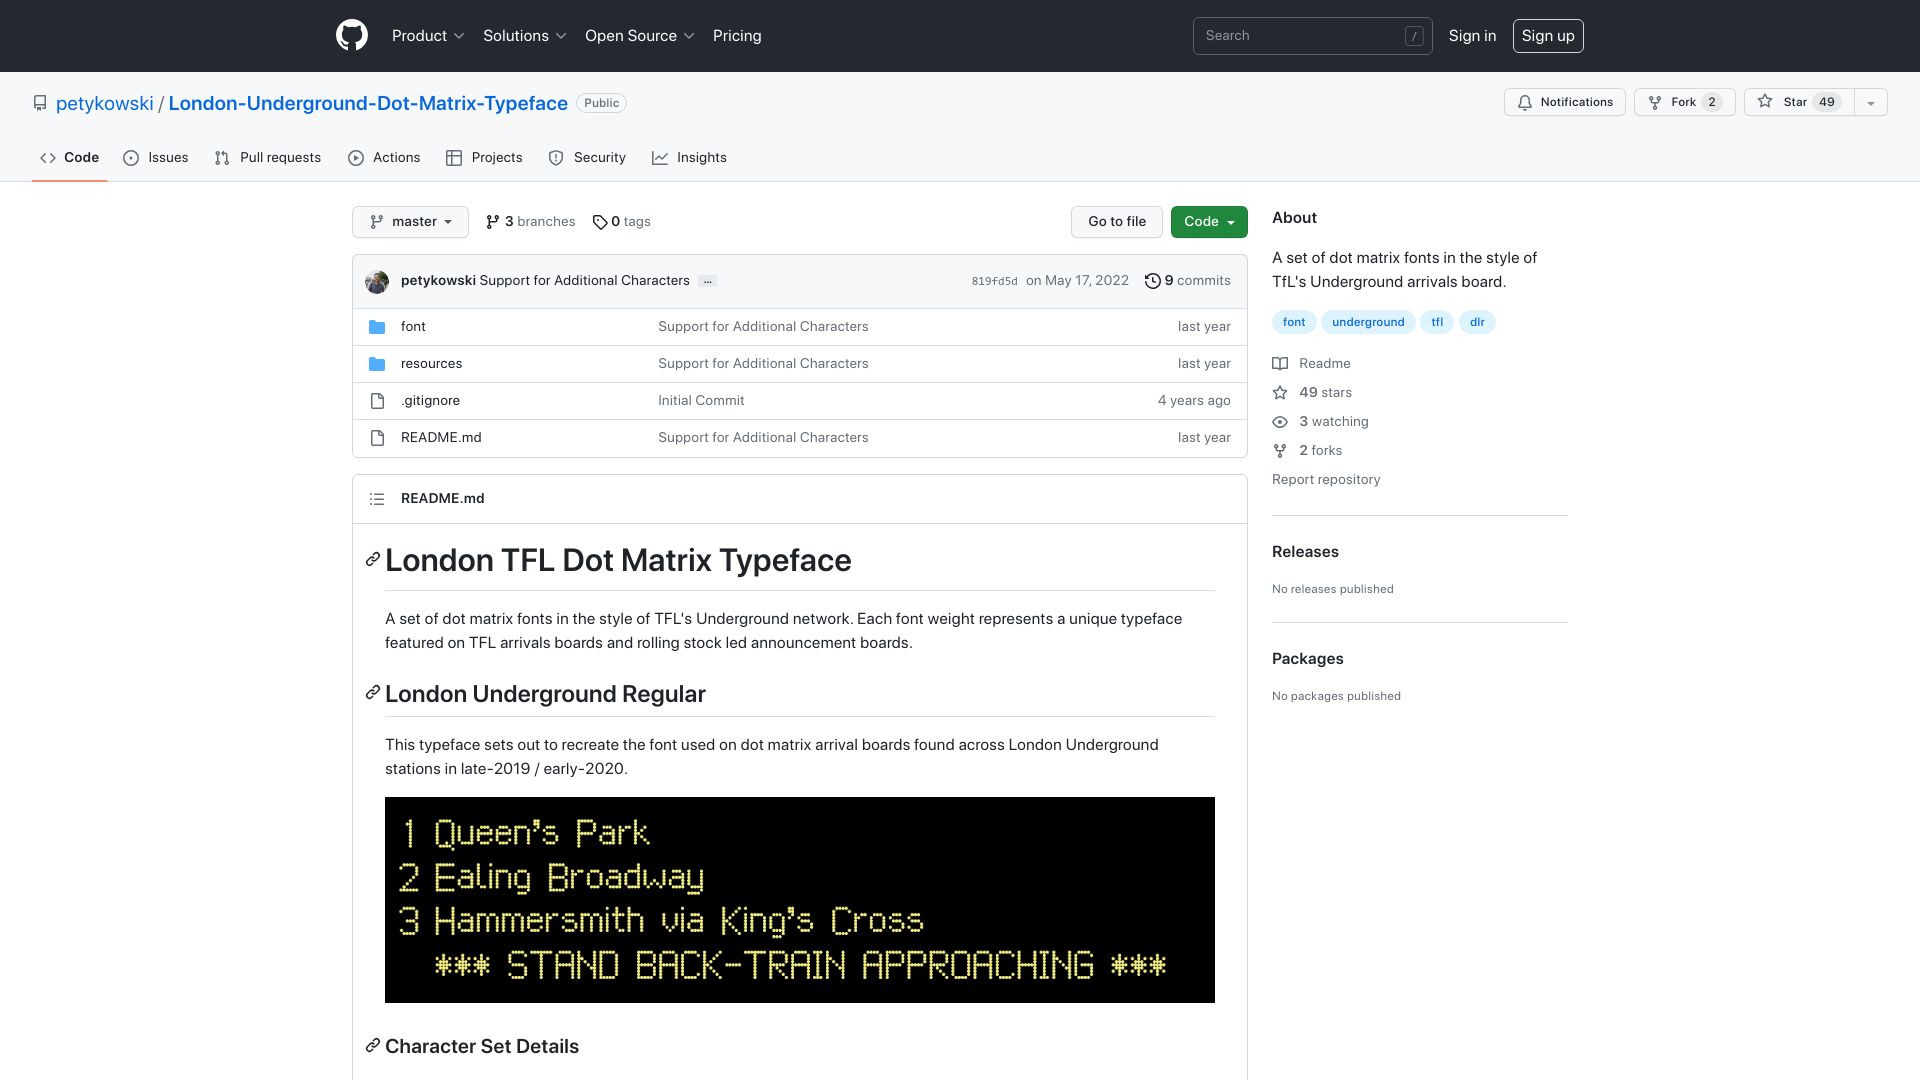
Task: Open the Insights tab
Action: click(x=689, y=158)
